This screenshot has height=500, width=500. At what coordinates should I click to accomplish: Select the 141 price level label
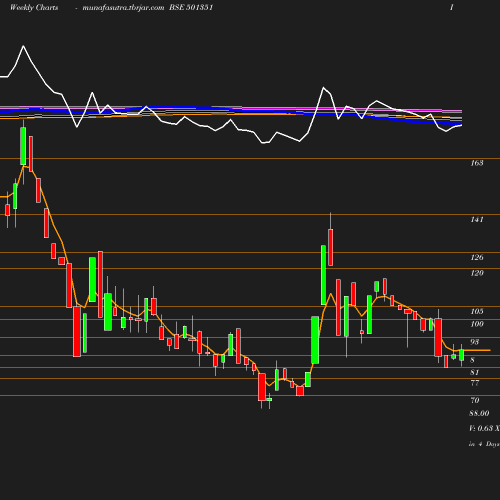point(477,219)
